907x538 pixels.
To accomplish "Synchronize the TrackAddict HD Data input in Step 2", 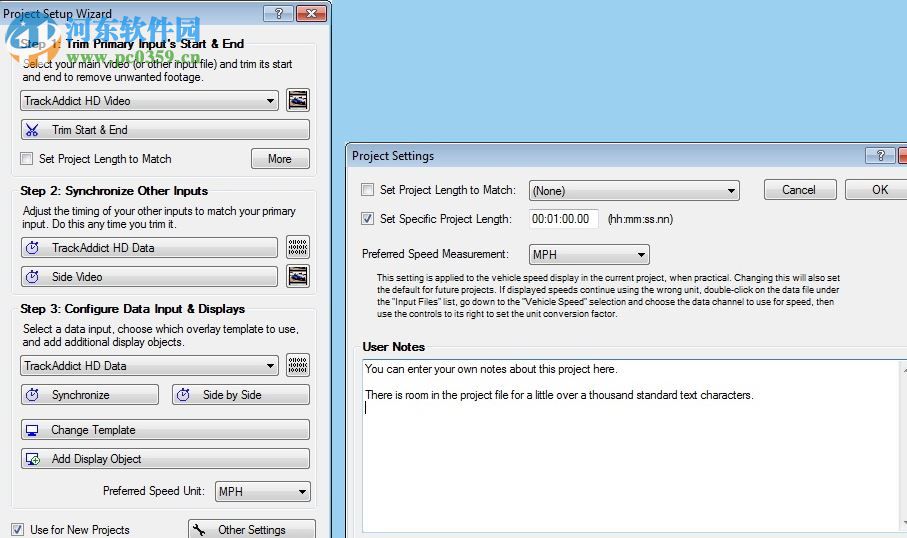I will click(x=149, y=248).
